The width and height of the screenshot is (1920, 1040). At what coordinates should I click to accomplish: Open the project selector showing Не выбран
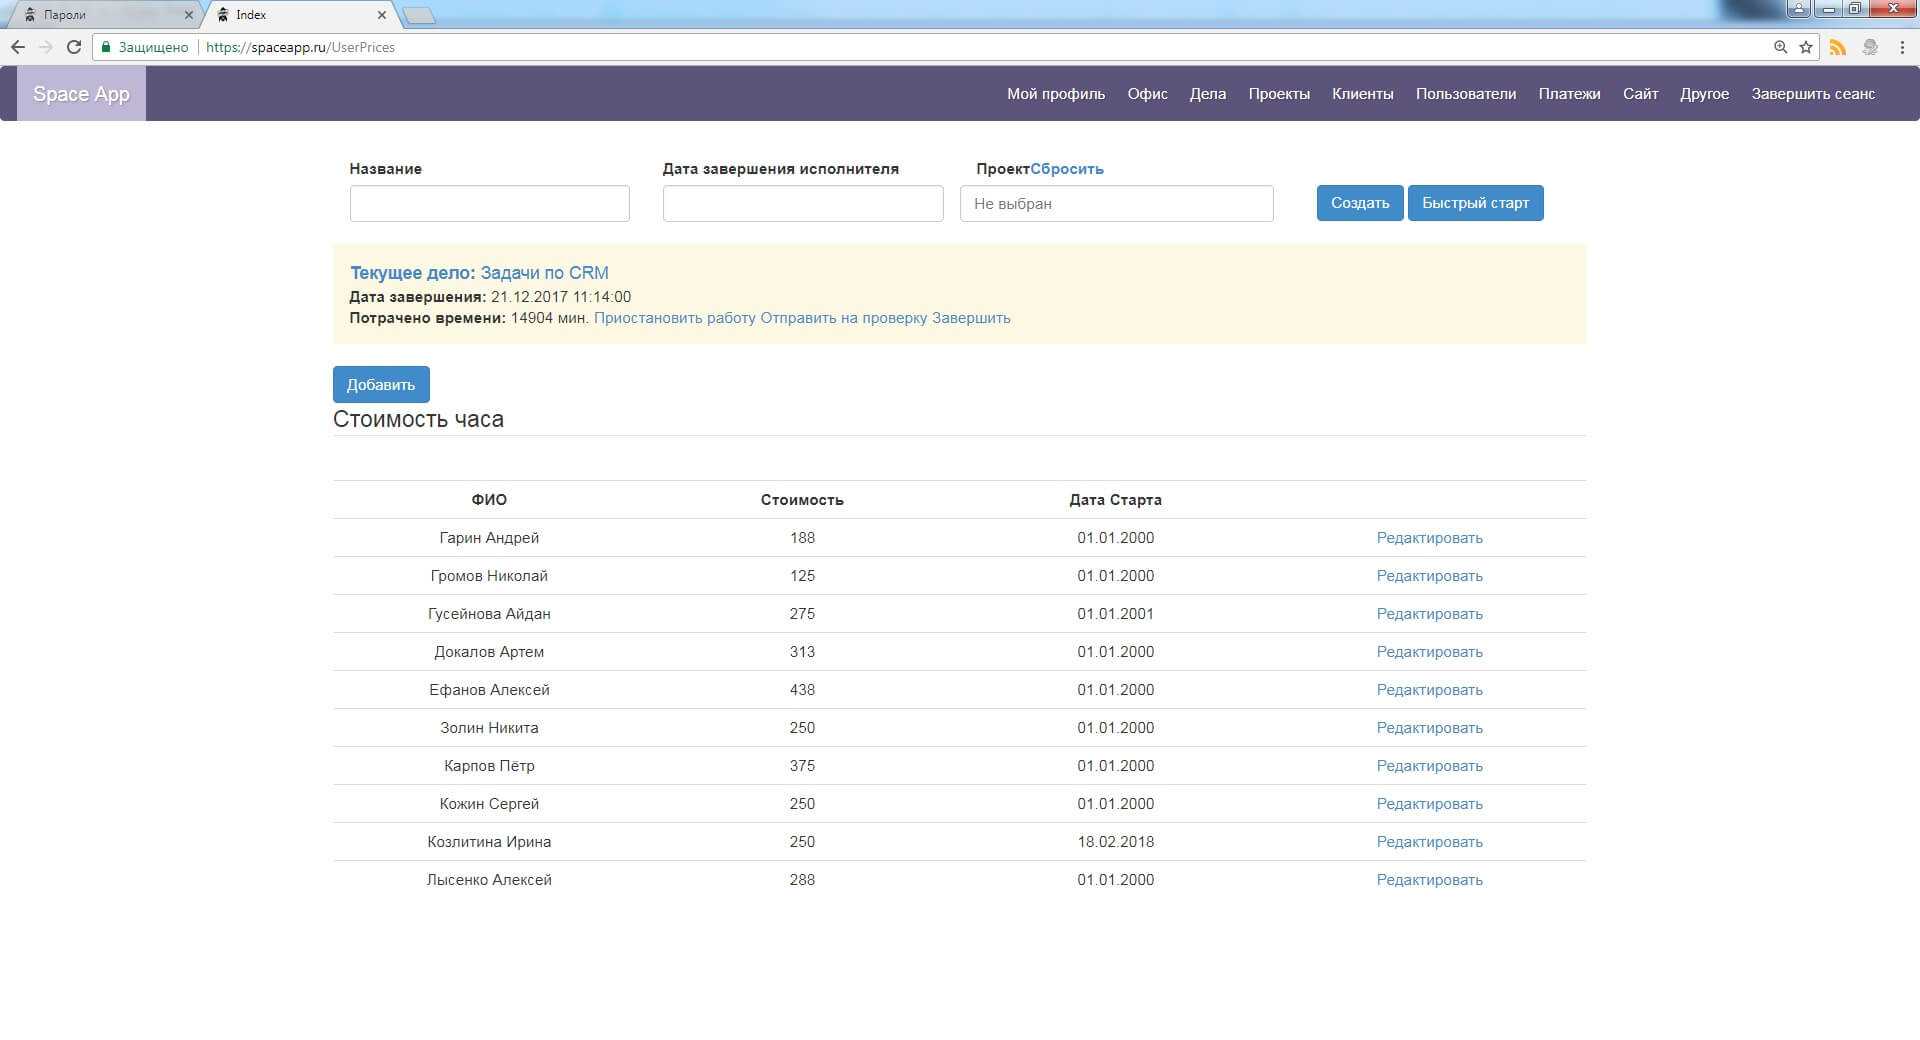pos(1116,204)
